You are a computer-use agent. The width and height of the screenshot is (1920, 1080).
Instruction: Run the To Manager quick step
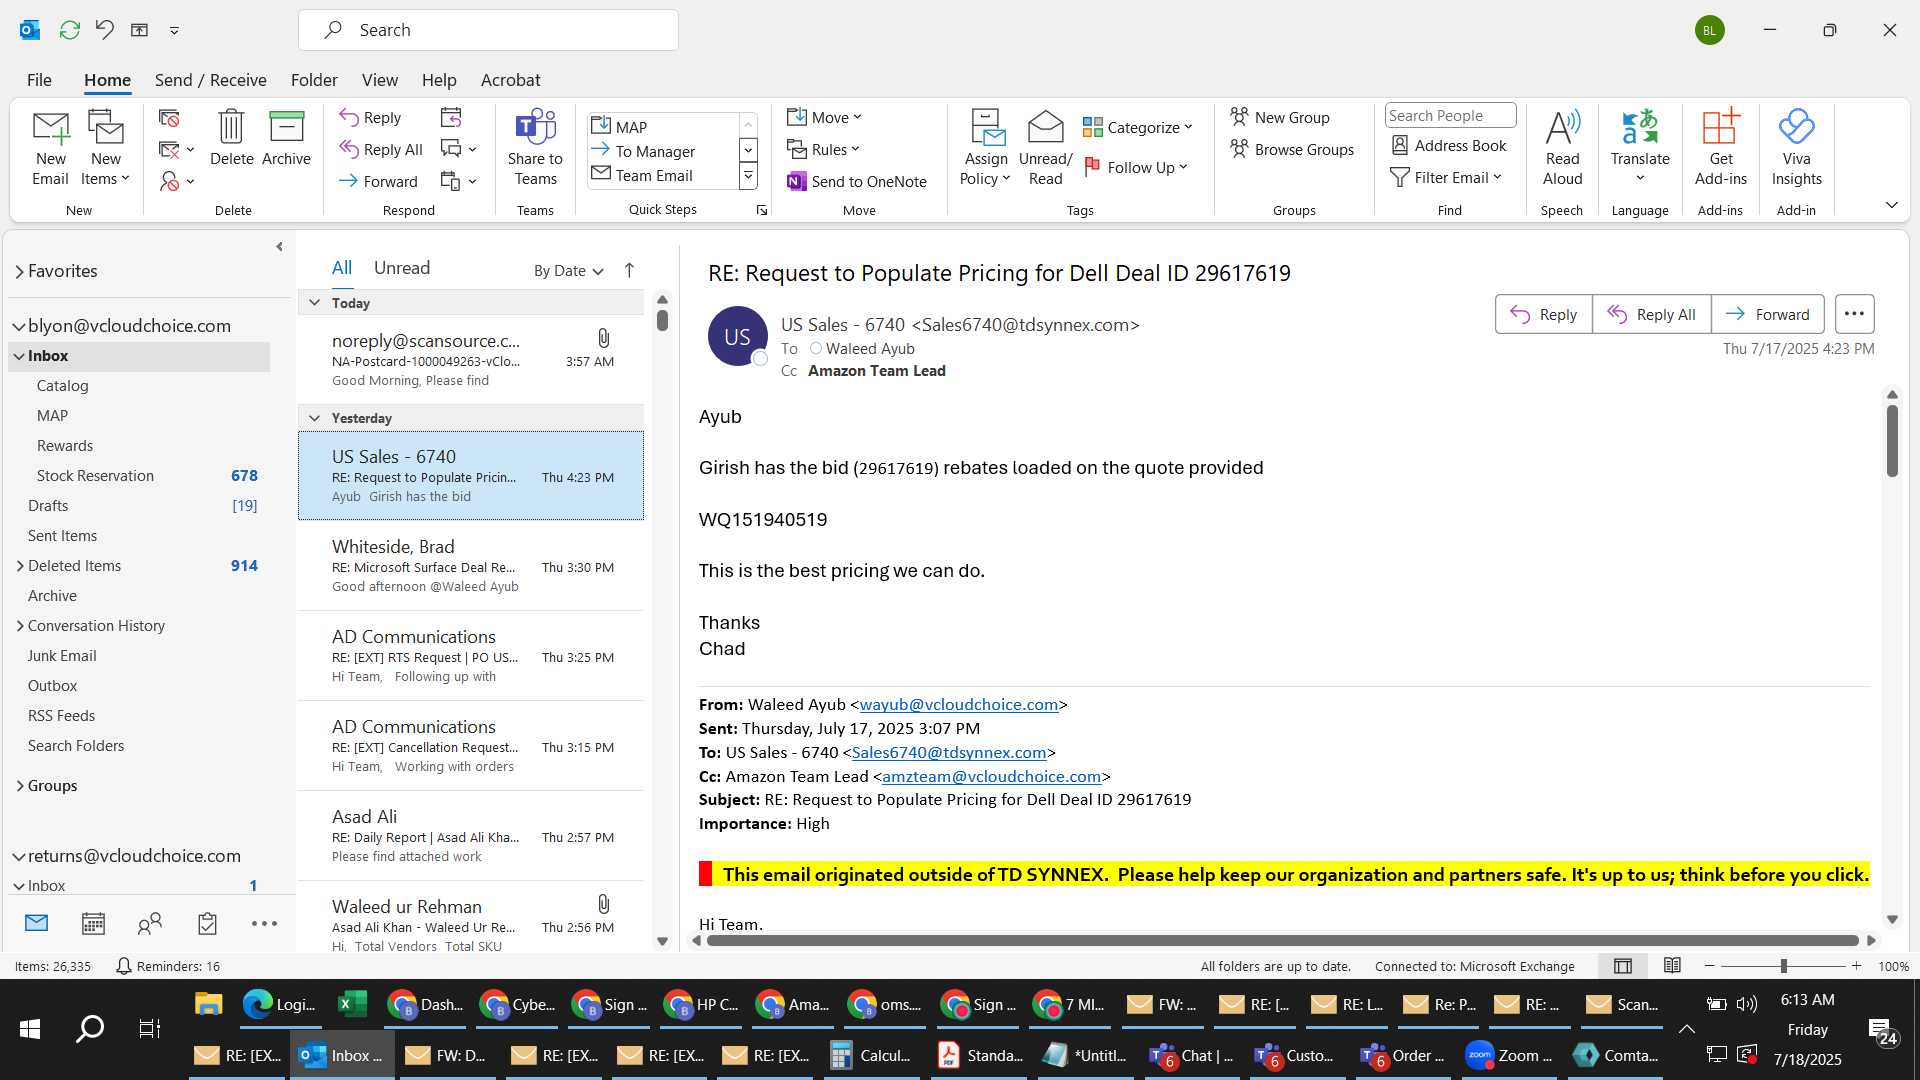pos(655,151)
